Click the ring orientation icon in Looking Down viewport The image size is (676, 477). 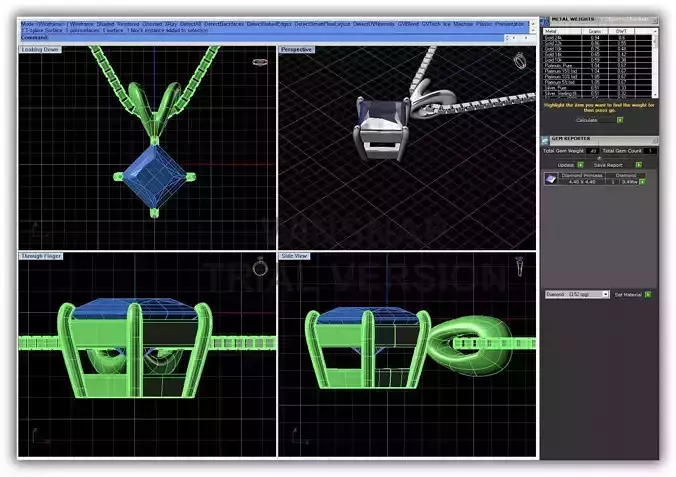click(x=260, y=62)
